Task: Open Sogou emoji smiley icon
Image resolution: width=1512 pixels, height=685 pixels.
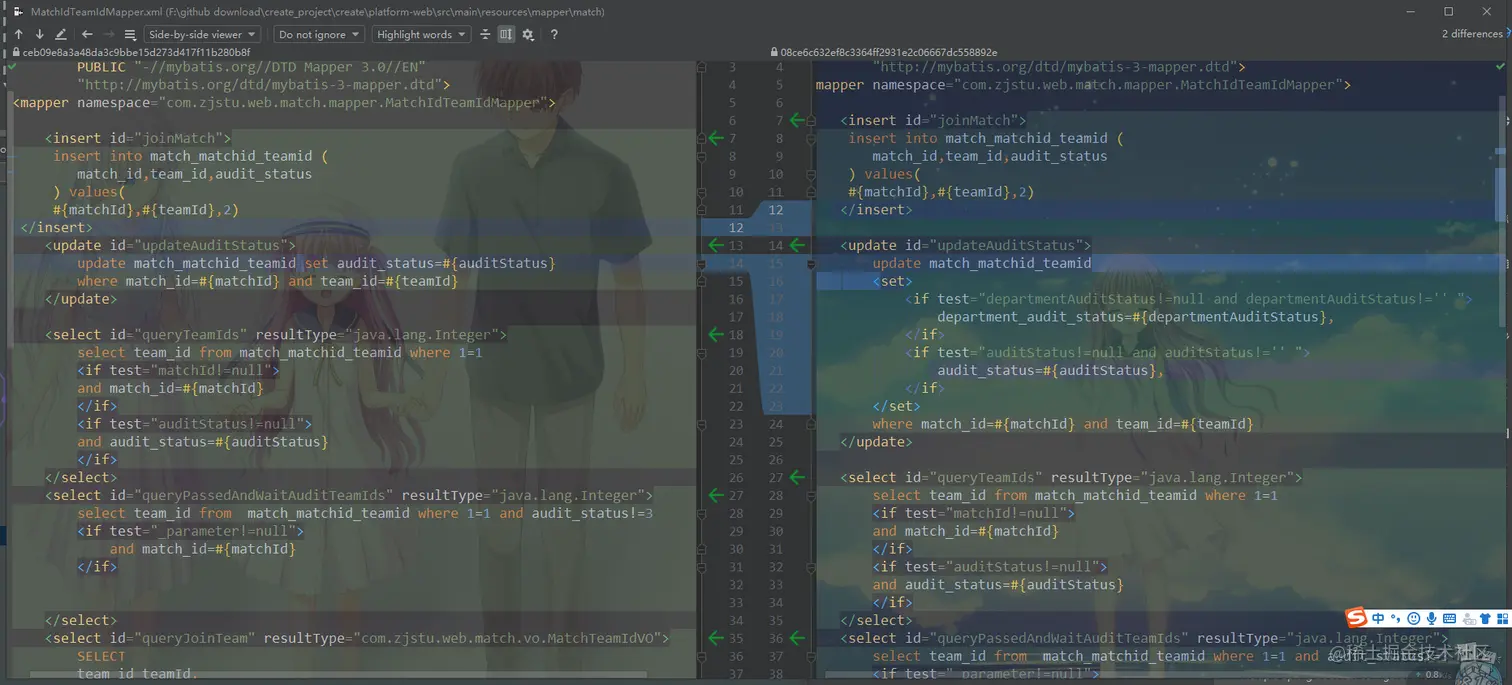Action: click(x=1414, y=618)
